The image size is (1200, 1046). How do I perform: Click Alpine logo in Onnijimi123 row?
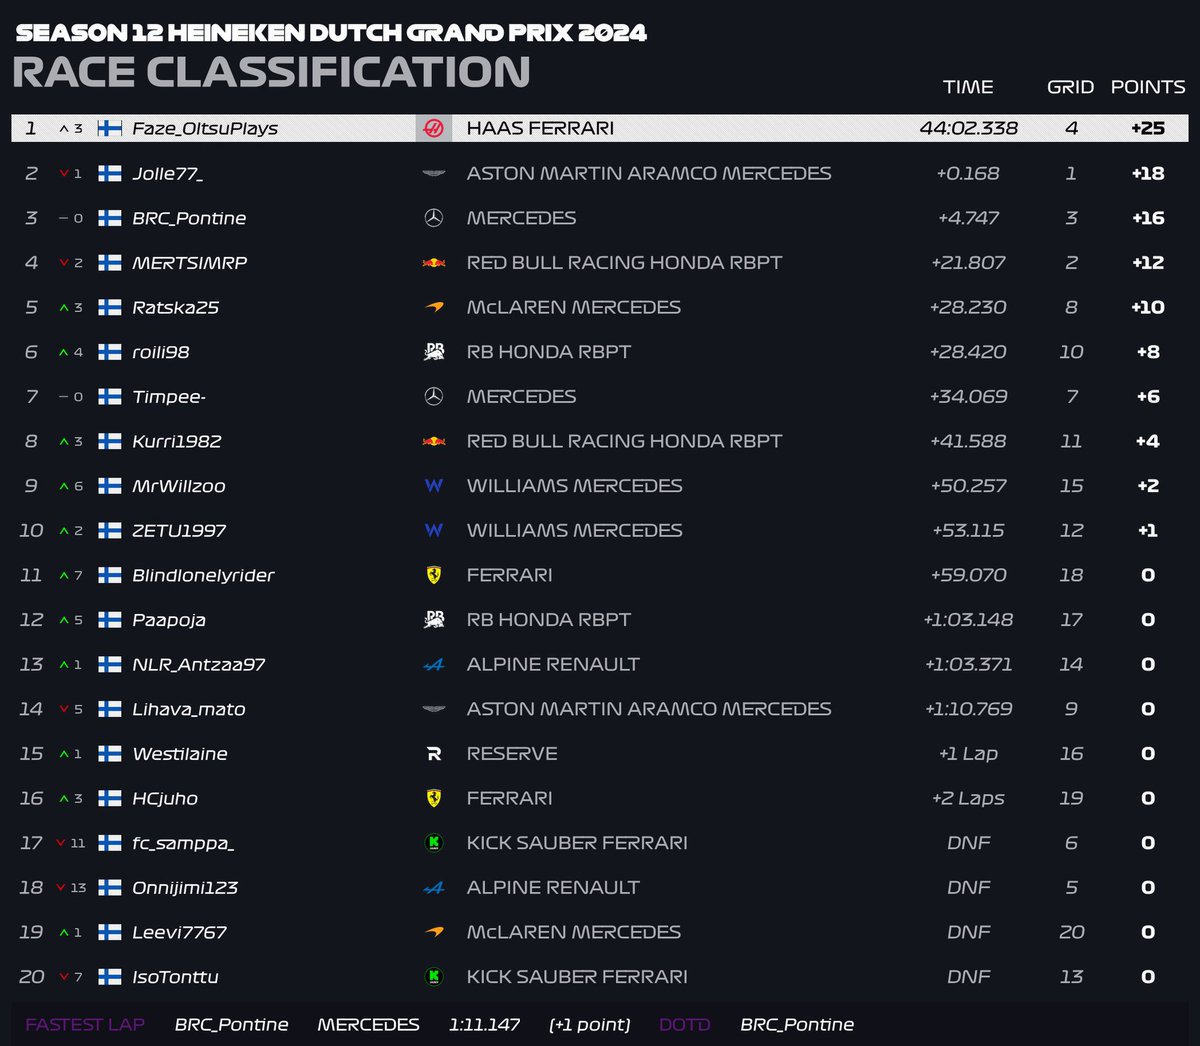tap(434, 888)
